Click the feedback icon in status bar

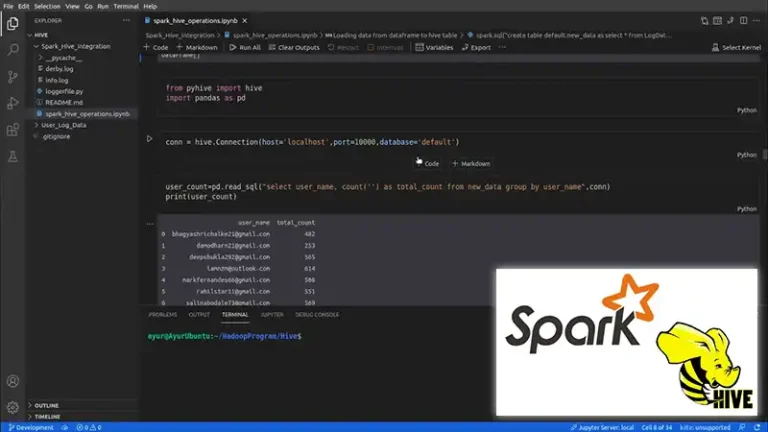coord(743,428)
